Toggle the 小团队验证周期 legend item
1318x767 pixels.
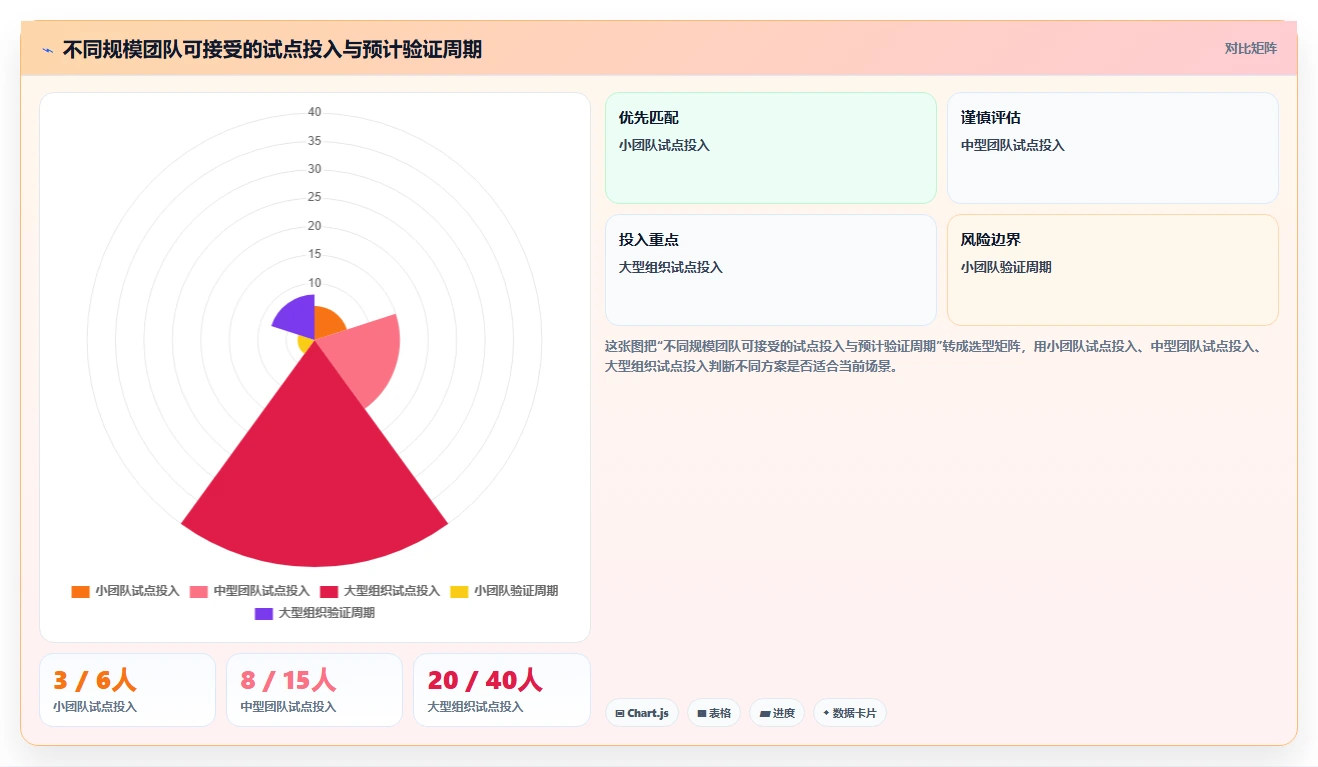(x=504, y=591)
